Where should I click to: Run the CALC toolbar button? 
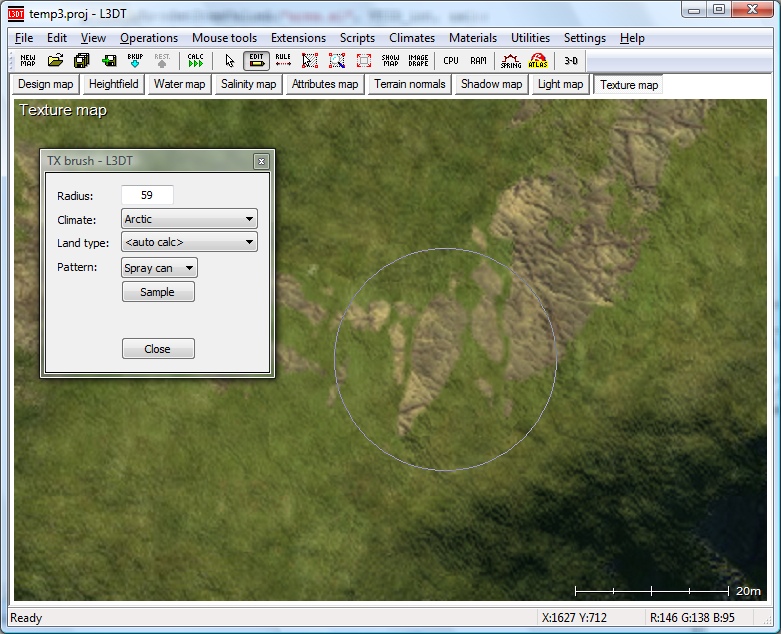tap(195, 61)
